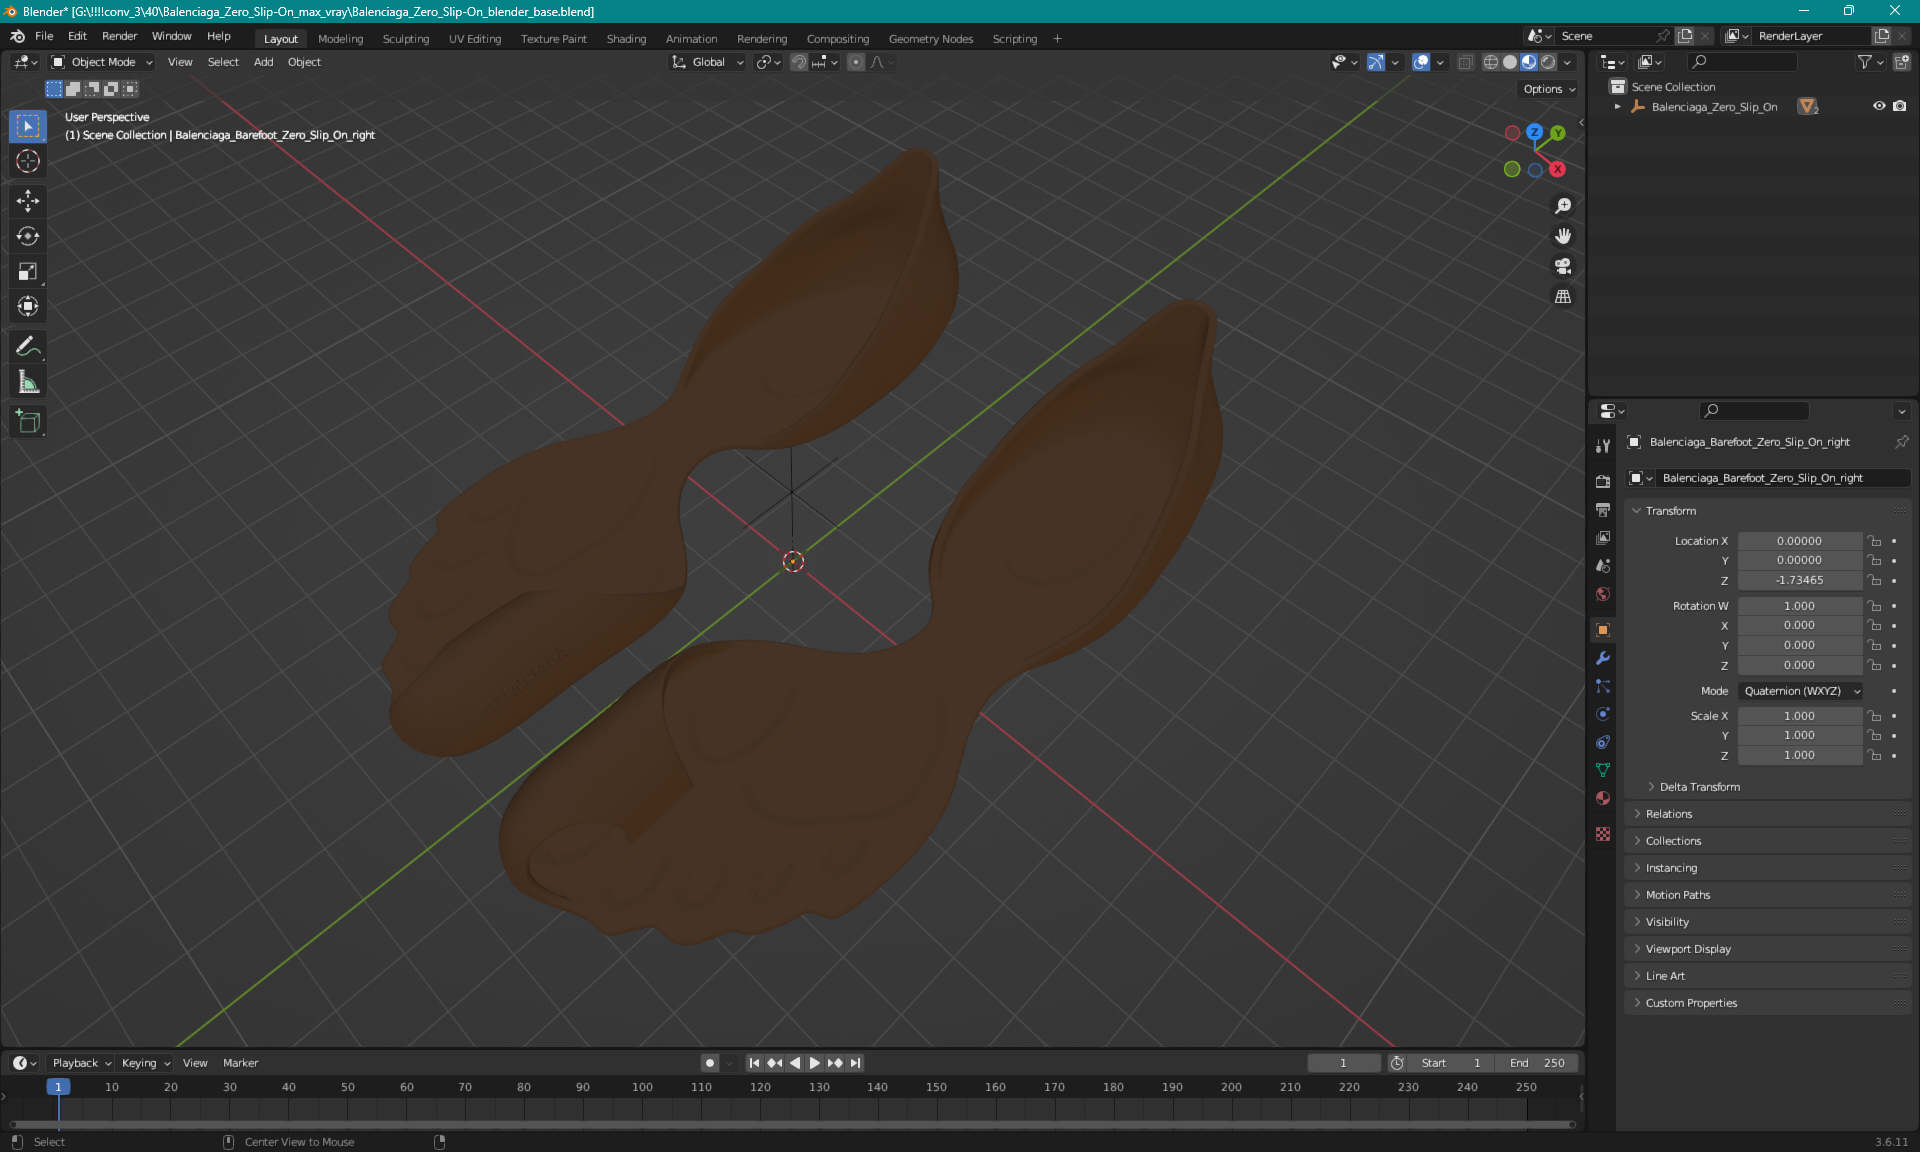
Task: Toggle auto keying record button
Action: pos(709,1063)
